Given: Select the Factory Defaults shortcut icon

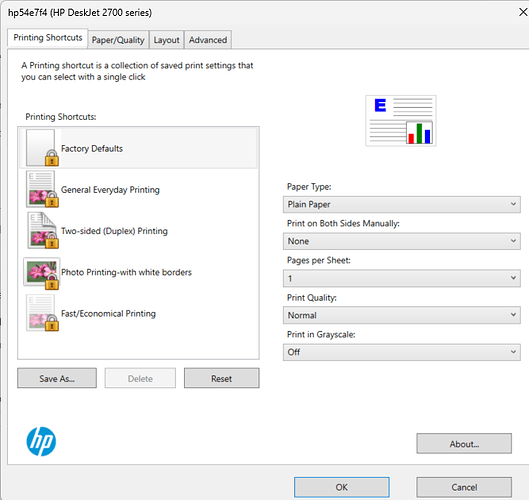Looking at the screenshot, I should pyautogui.click(x=42, y=148).
